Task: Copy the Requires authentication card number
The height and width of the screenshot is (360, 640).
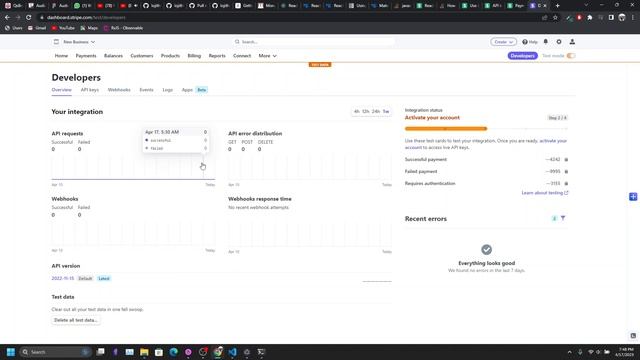Action: (x=566, y=184)
